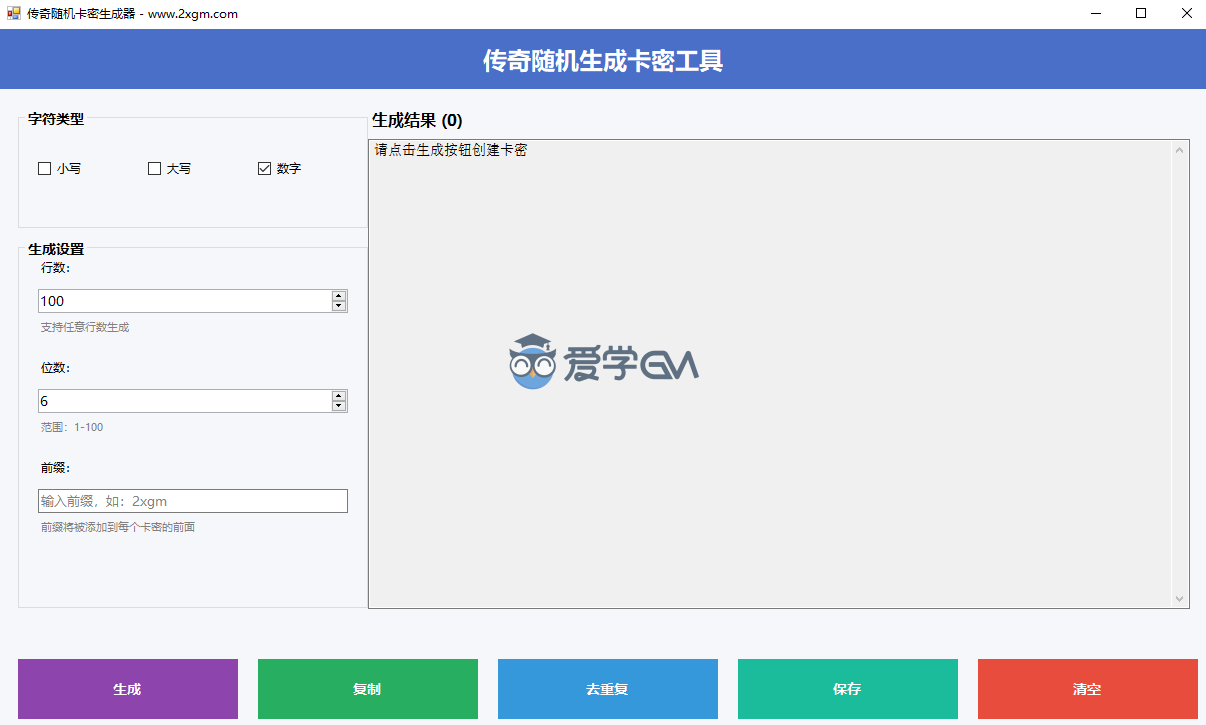This screenshot has height=725, width=1206.
Task: Increase the 行数 value with the up arrow
Action: tap(339, 296)
